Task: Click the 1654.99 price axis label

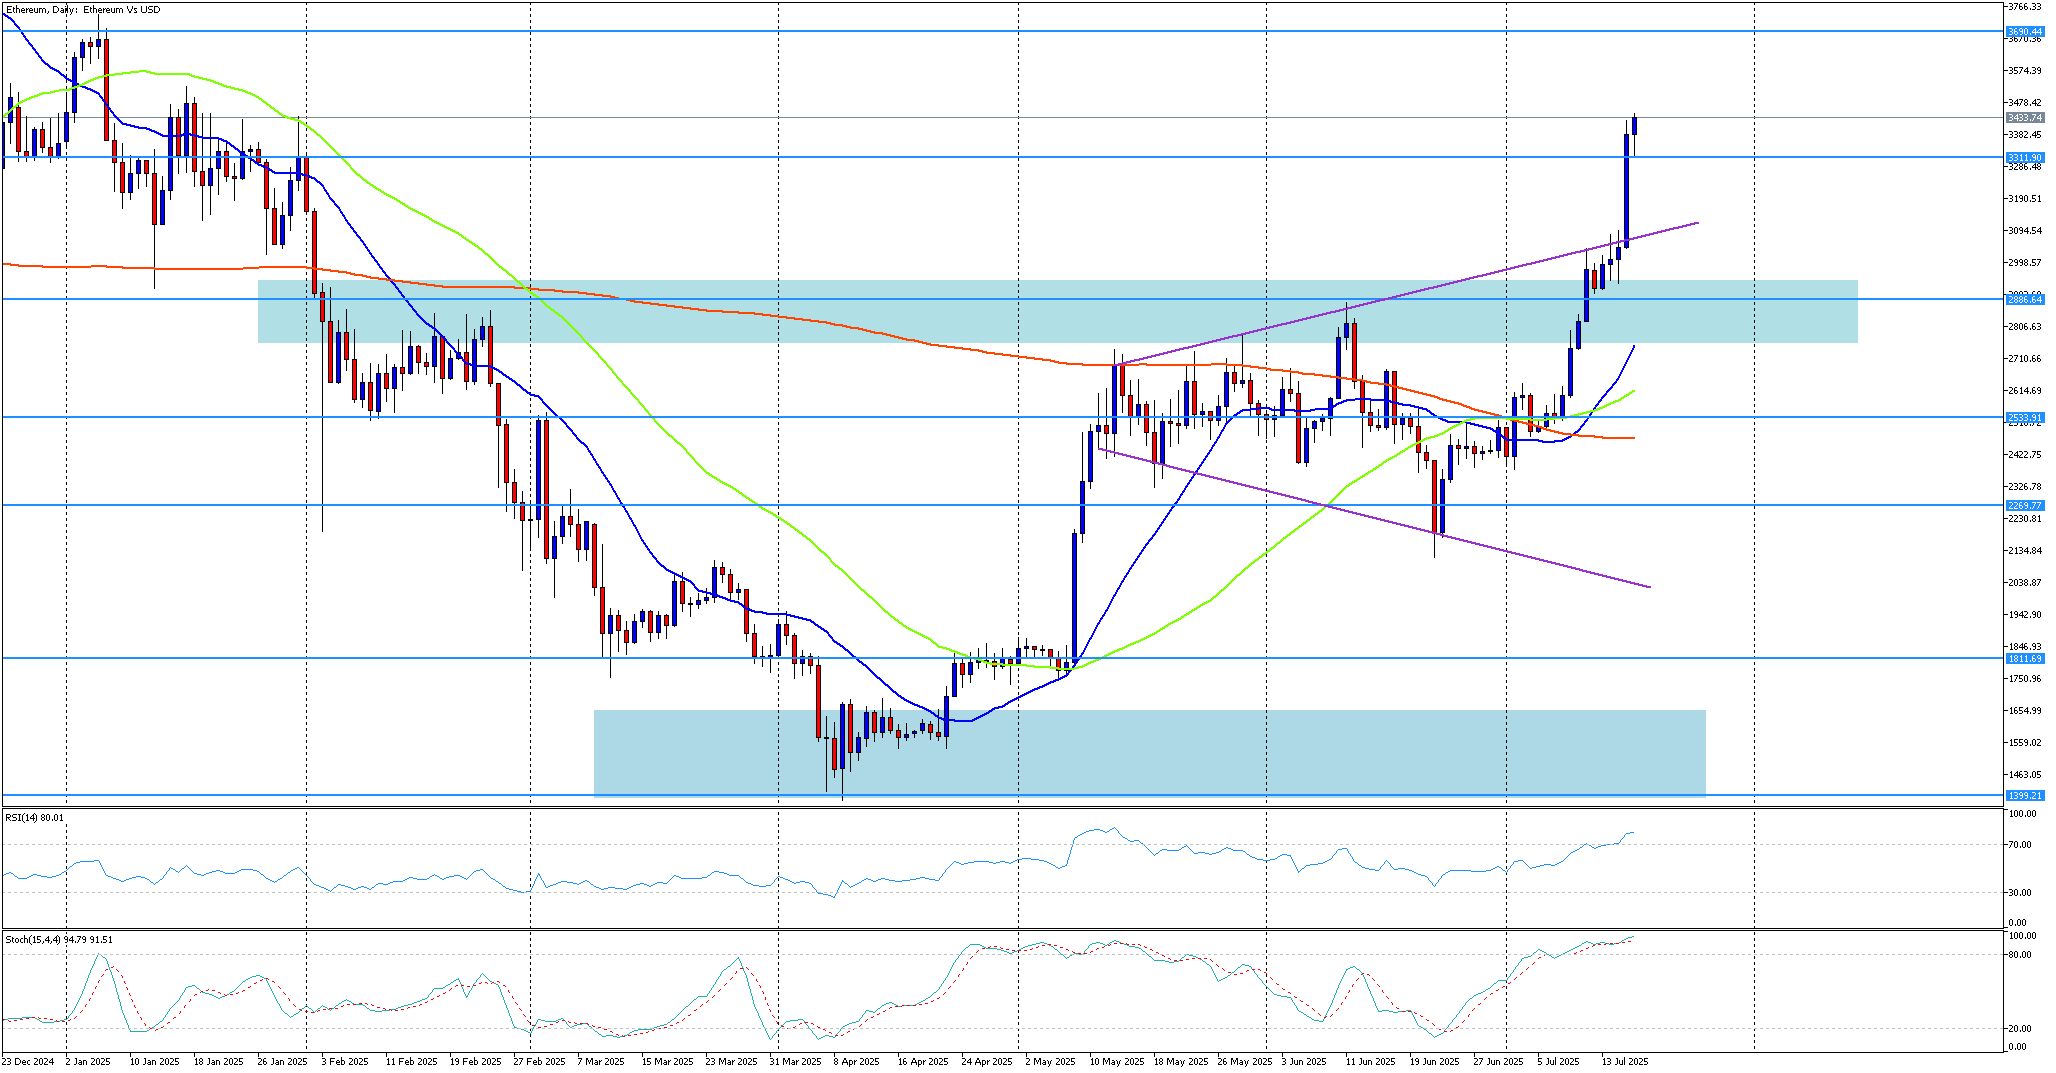Action: click(x=2025, y=711)
